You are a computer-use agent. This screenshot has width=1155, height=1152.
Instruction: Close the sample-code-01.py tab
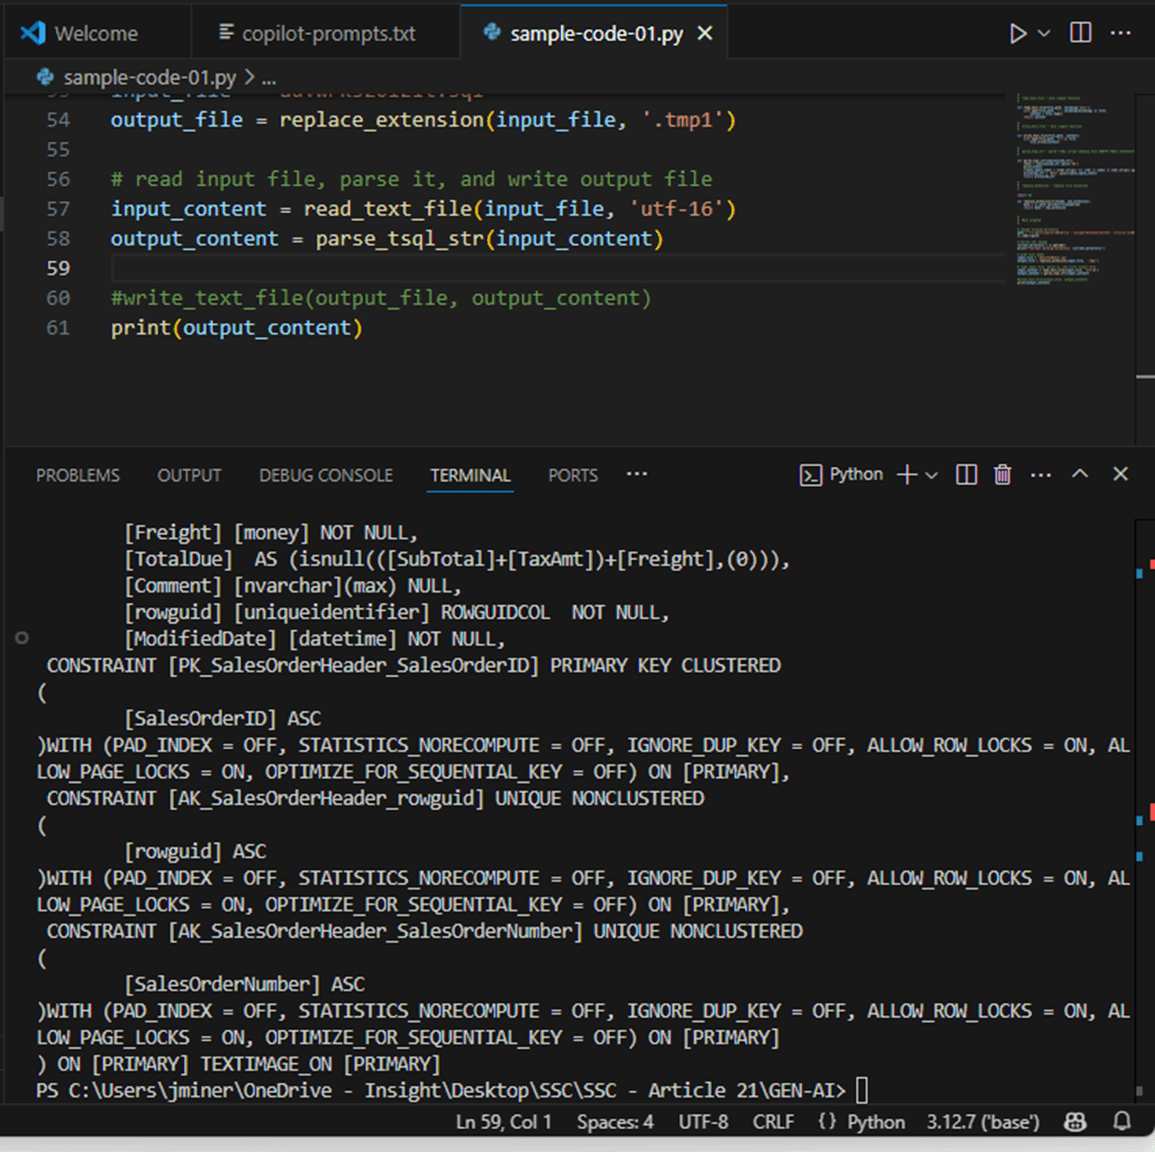(x=705, y=34)
